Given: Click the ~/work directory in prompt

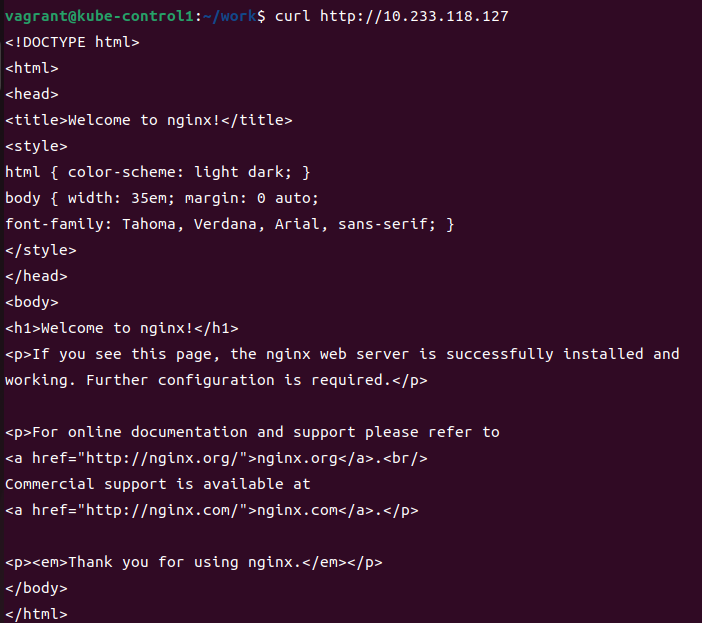Looking at the screenshot, I should [x=230, y=17].
